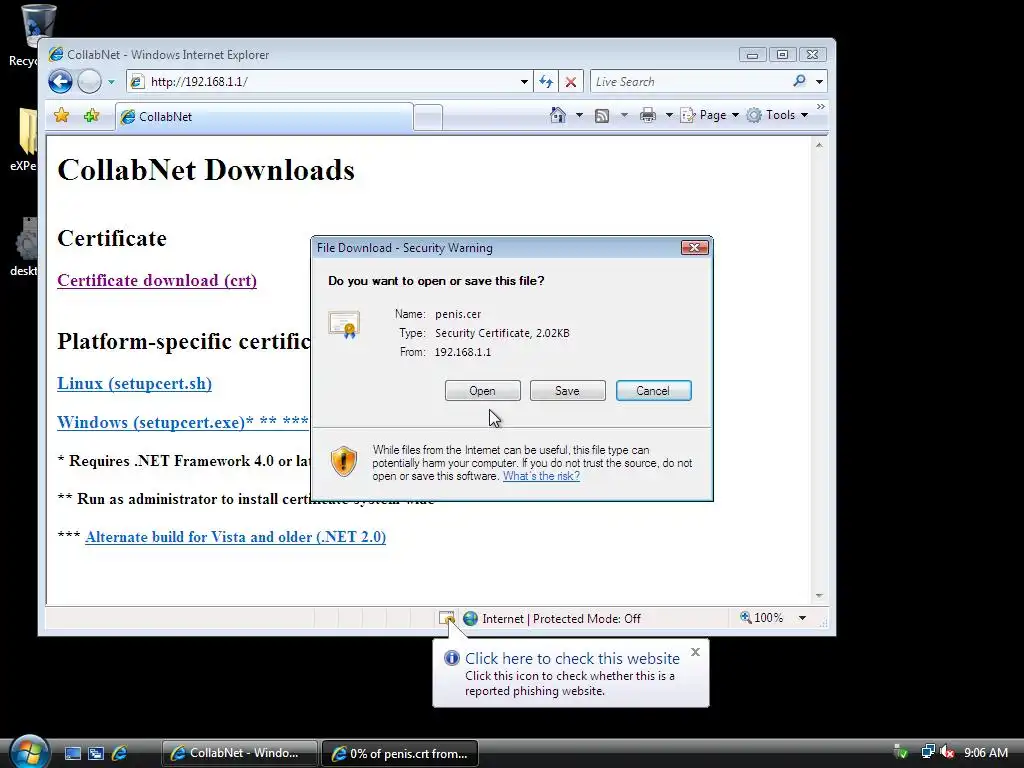Click the greyed Forward navigation button
Viewport: 1024px width, 768px height.
[89, 82]
